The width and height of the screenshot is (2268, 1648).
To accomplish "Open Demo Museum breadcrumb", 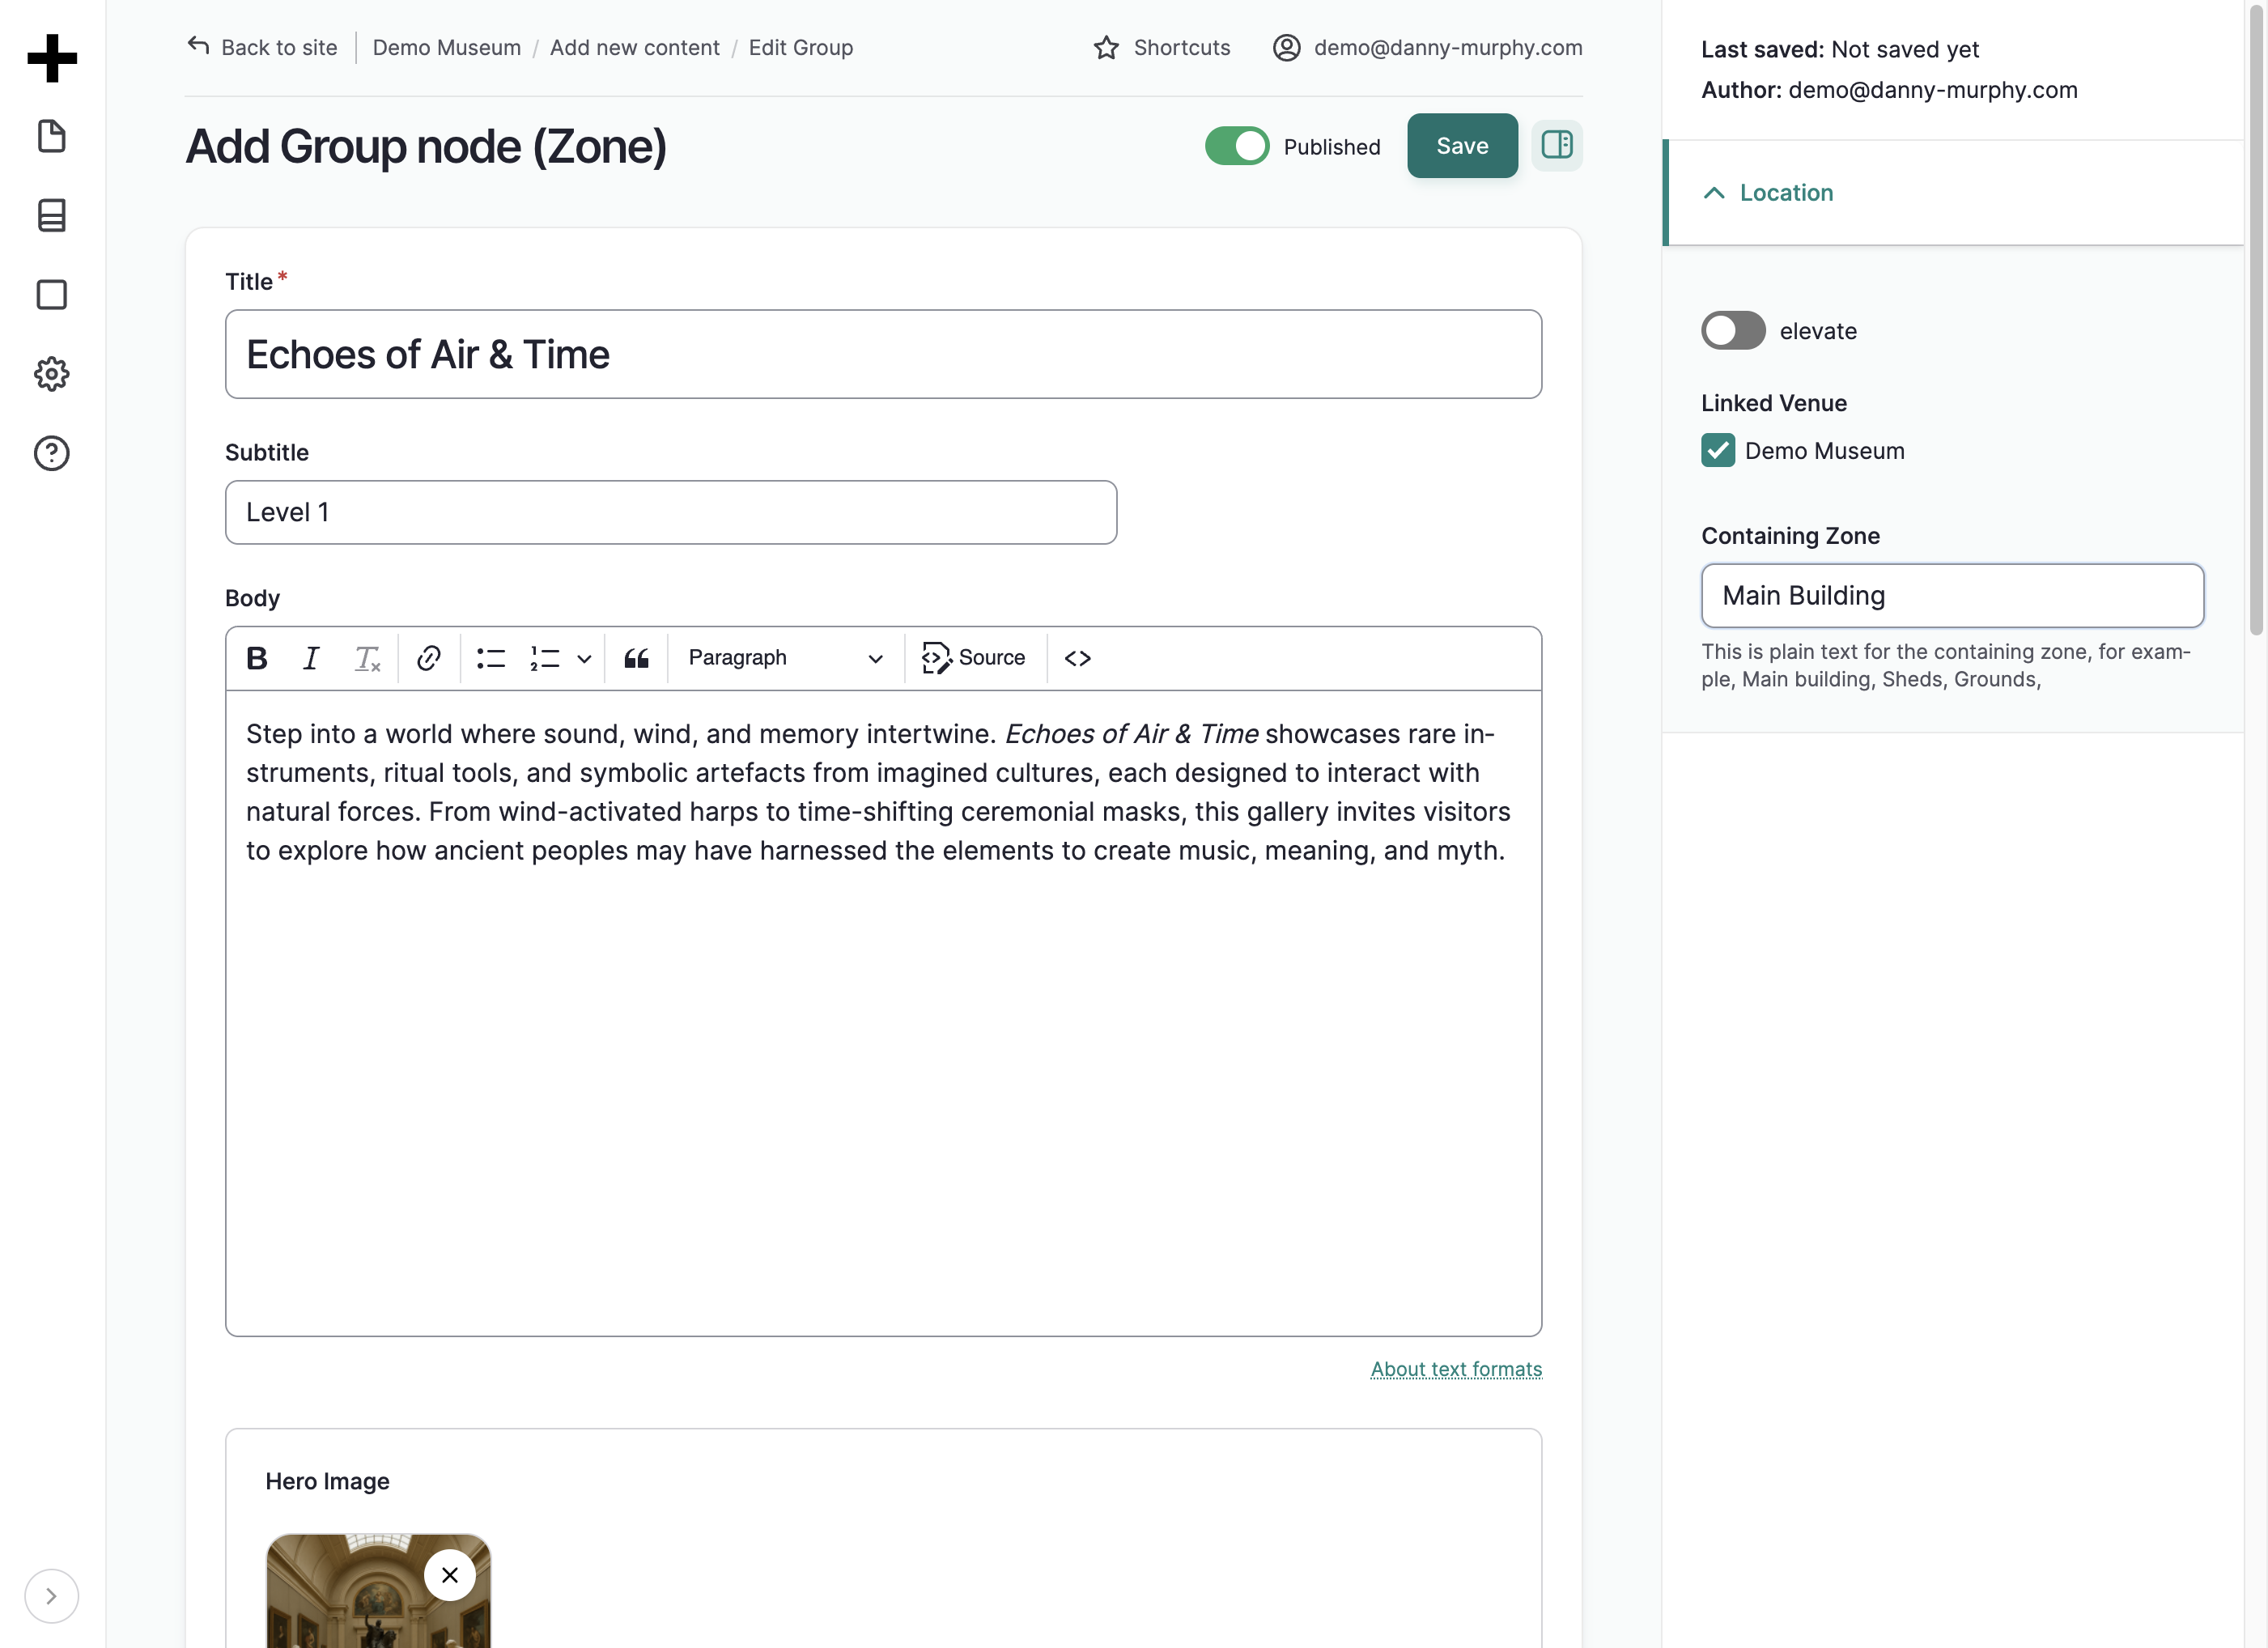I will [x=447, y=47].
